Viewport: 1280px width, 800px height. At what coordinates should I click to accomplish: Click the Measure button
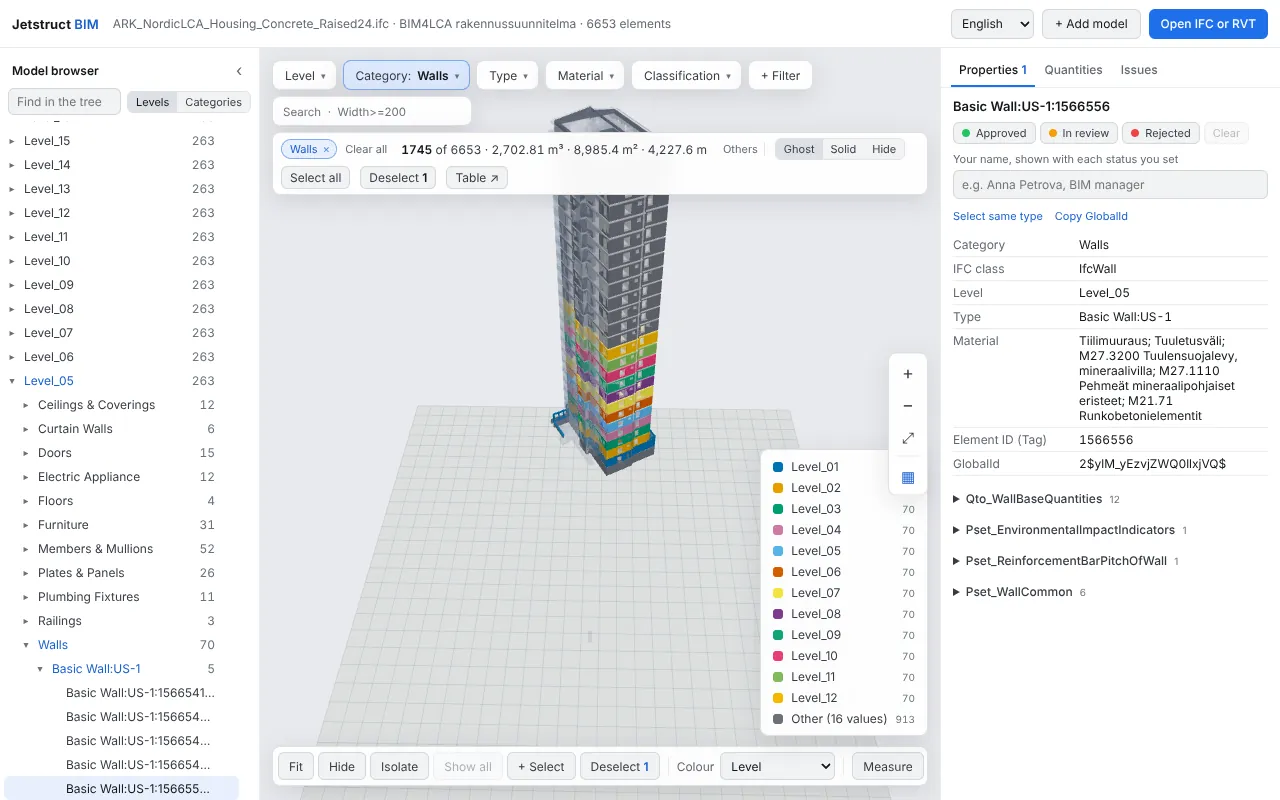pos(887,767)
